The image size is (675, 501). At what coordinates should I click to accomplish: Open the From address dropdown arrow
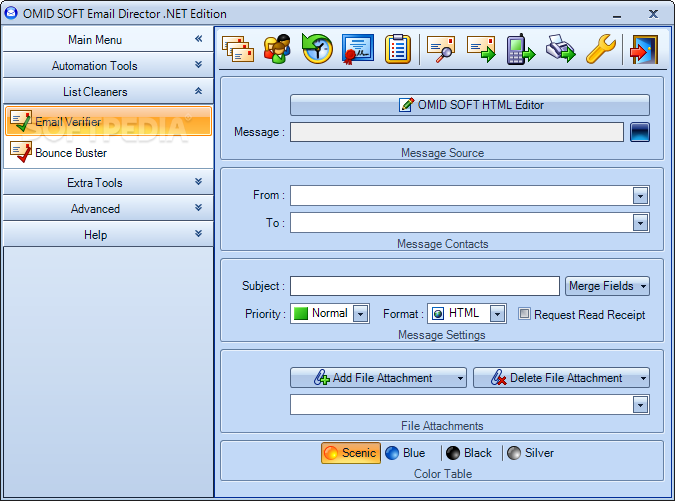[641, 196]
